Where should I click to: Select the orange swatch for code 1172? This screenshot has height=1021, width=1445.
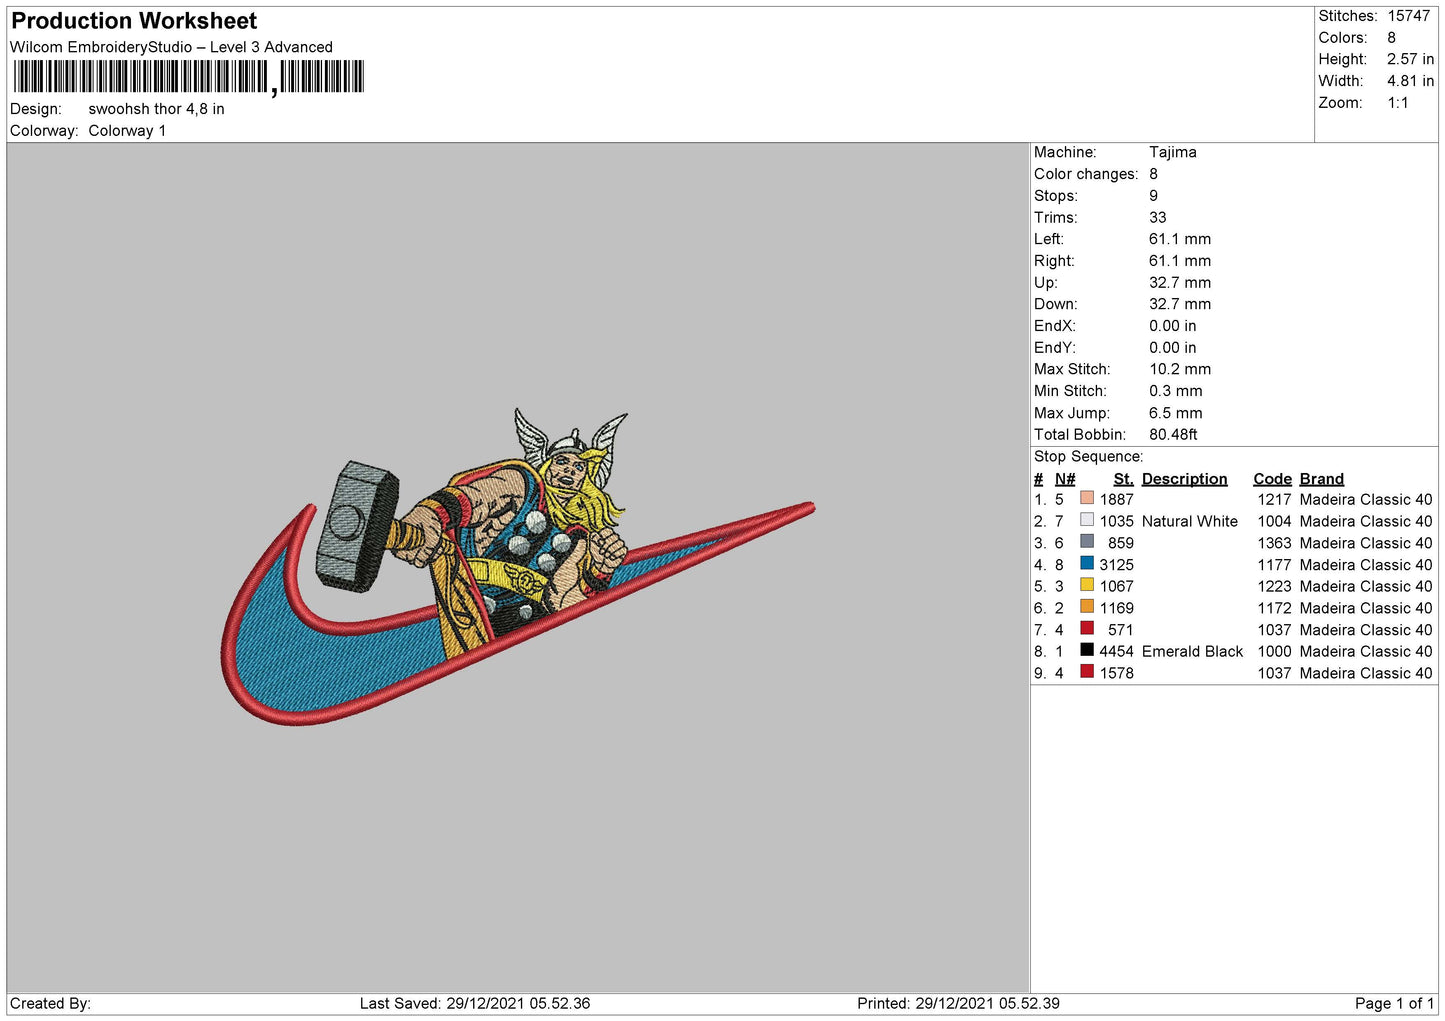(1086, 607)
